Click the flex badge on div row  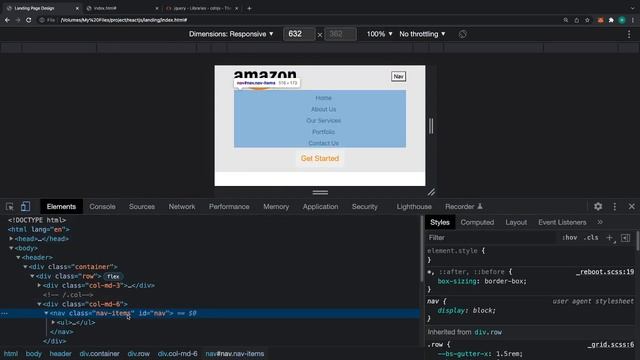(113, 276)
